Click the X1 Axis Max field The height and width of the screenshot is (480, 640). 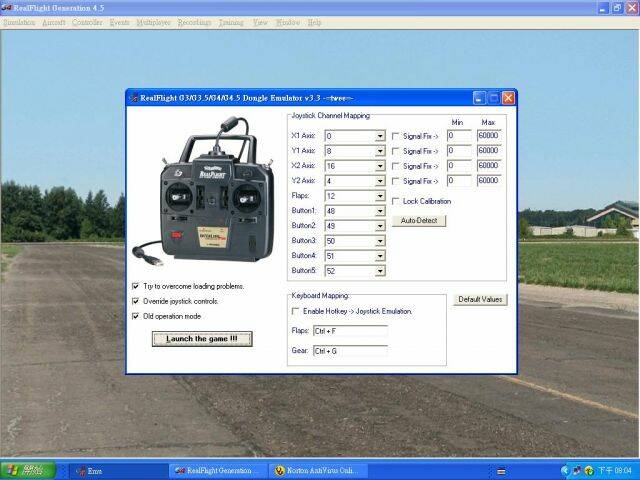pos(489,136)
